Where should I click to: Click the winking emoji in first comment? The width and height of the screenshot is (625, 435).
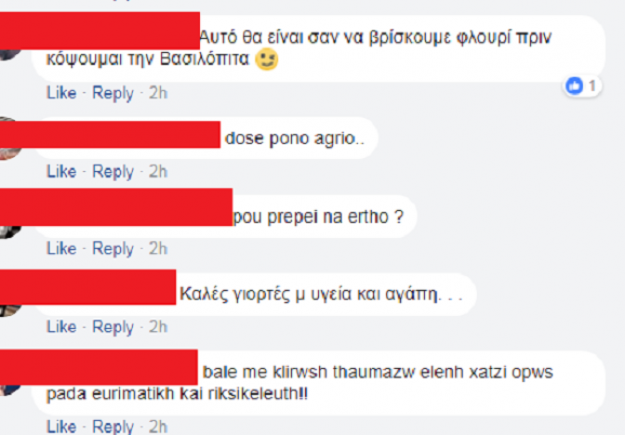267,59
